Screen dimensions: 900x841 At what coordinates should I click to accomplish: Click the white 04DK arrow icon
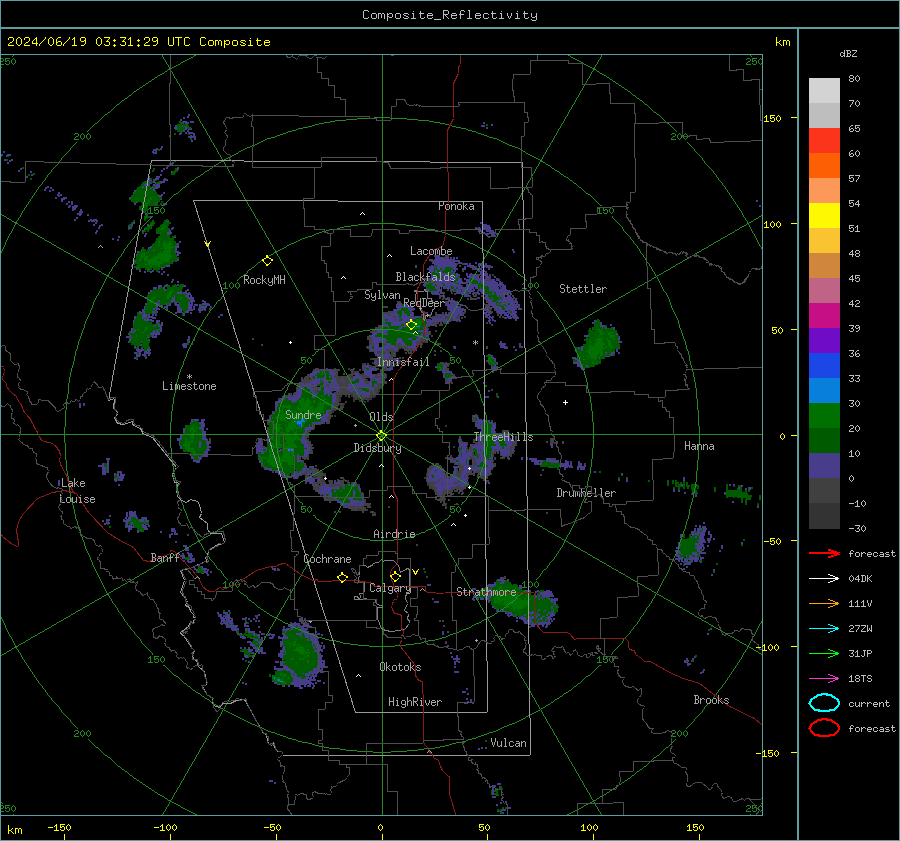tap(824, 578)
